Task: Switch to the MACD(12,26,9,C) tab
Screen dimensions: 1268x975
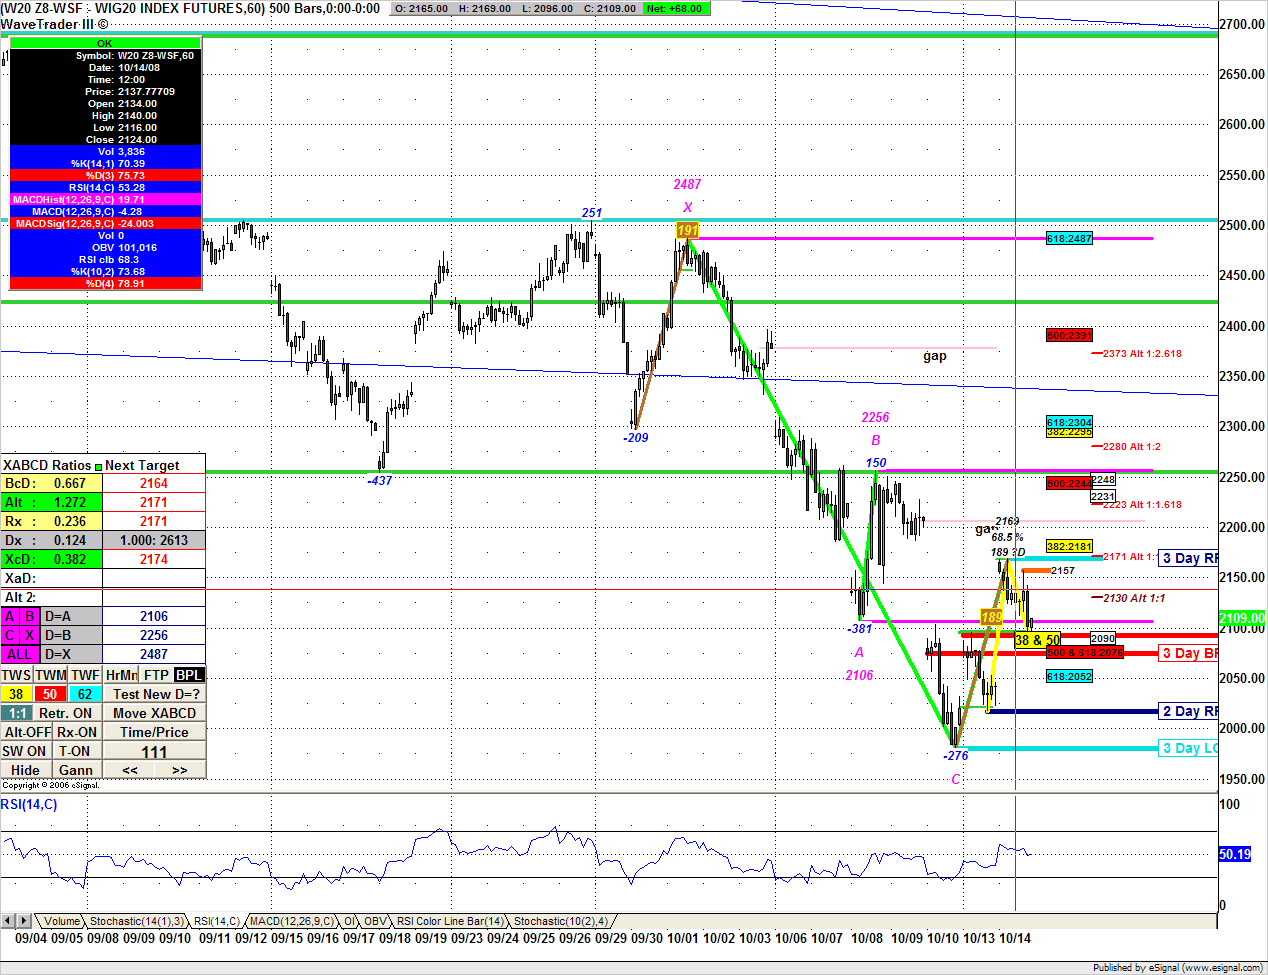Action: [x=291, y=921]
